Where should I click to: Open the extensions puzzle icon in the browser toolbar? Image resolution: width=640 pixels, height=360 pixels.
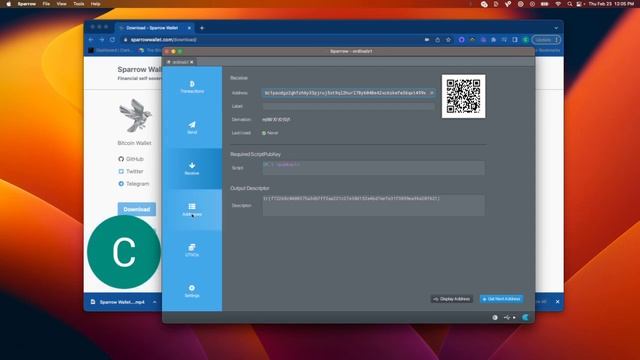coord(493,40)
